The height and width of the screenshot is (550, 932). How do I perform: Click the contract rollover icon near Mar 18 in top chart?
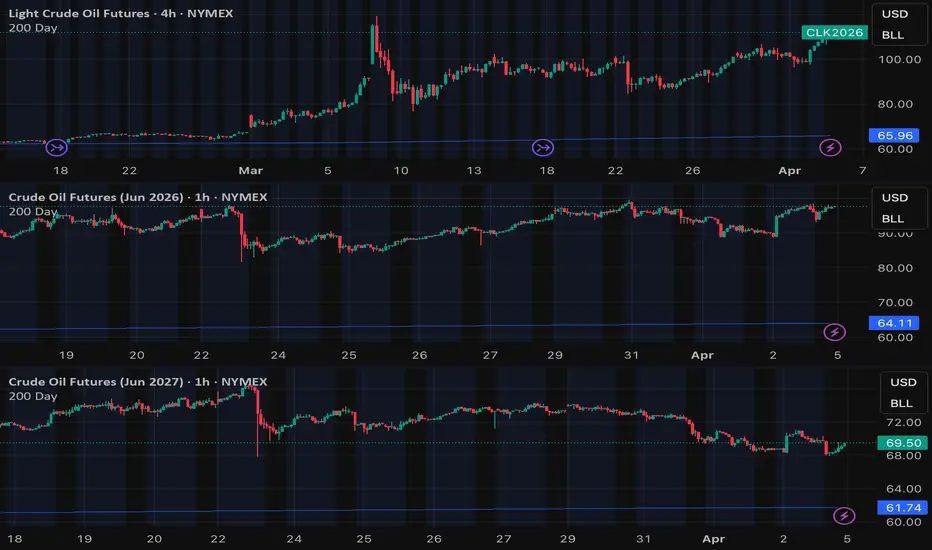[543, 147]
